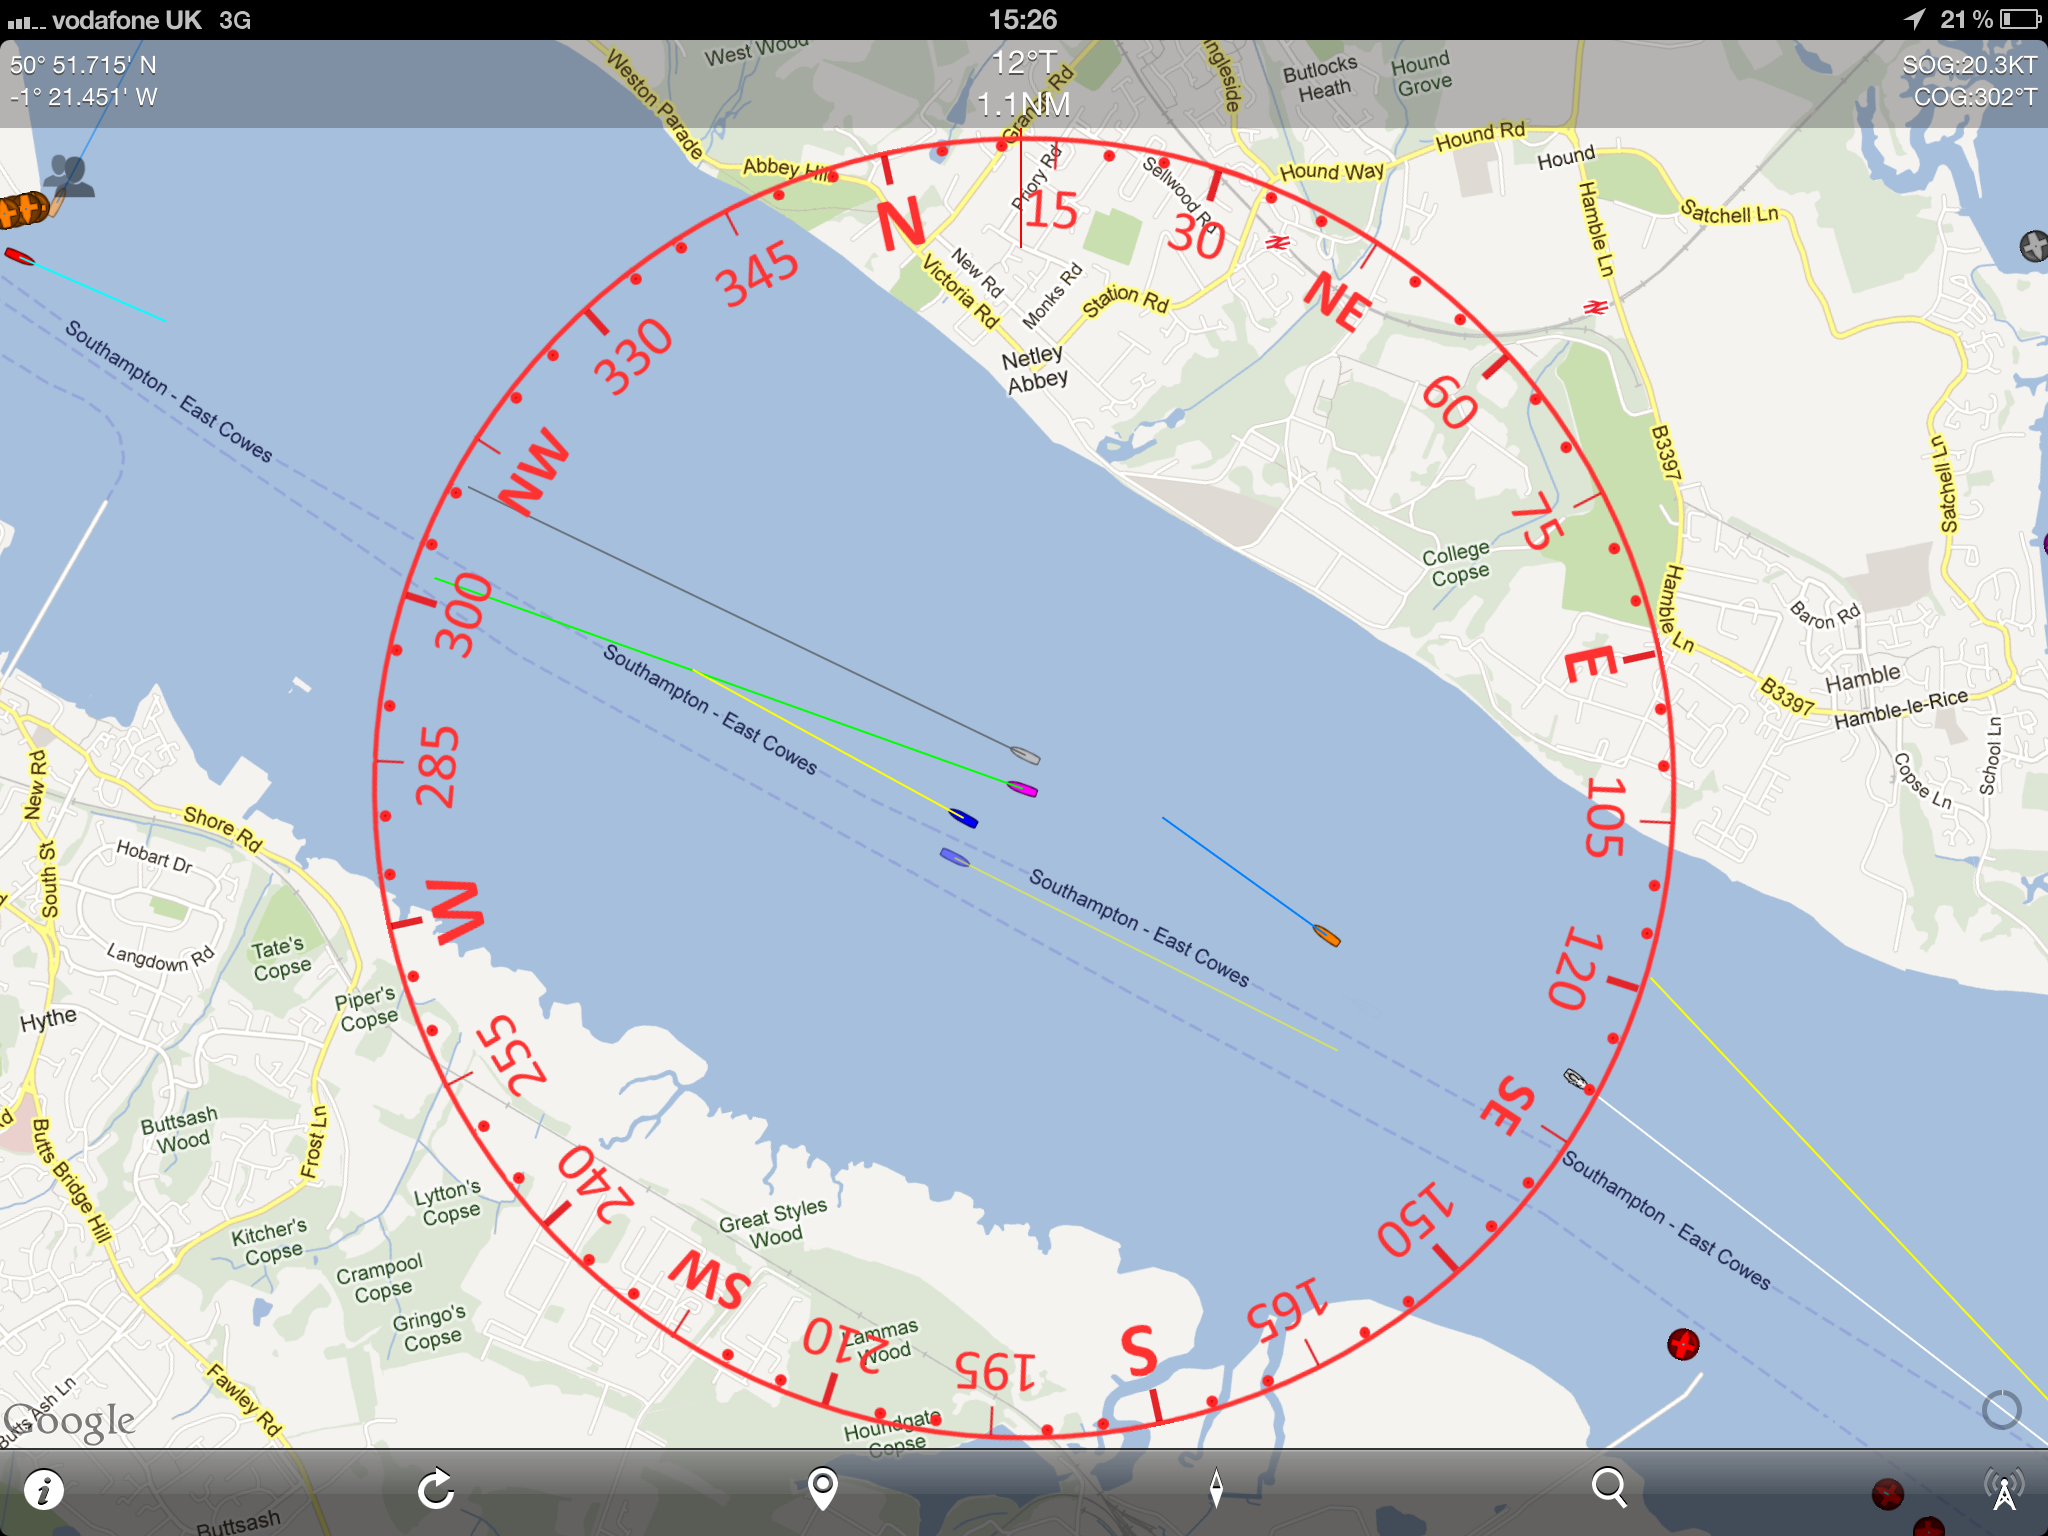Tap the Satchell Ln street label
This screenshot has height=1536, width=2048.
pyautogui.click(x=1729, y=212)
